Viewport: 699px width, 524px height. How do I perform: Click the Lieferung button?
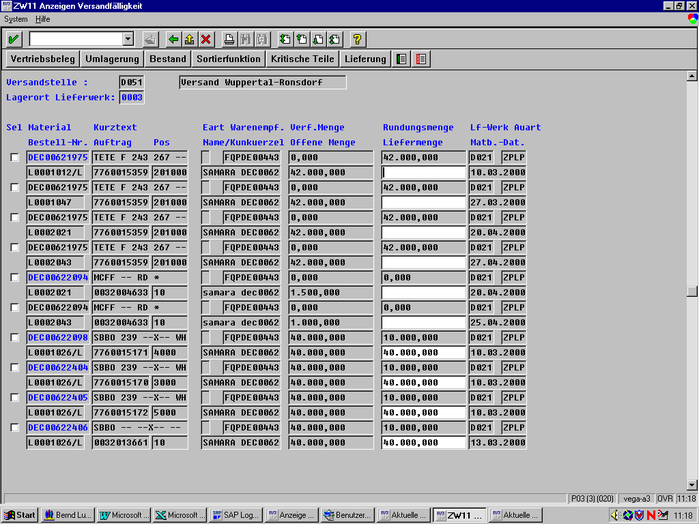[x=365, y=59]
